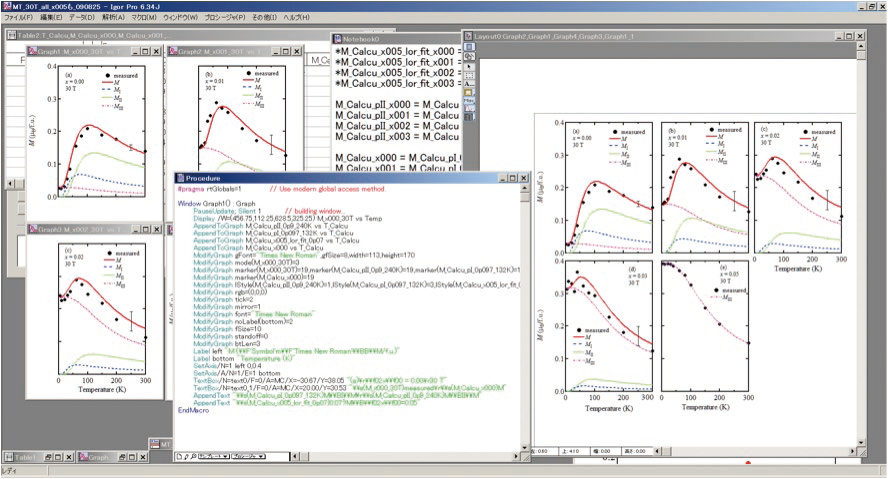Click Layout status field showing 上: 41.0
Image resolution: width=888 pixels, height=479 pixels.
tap(574, 451)
